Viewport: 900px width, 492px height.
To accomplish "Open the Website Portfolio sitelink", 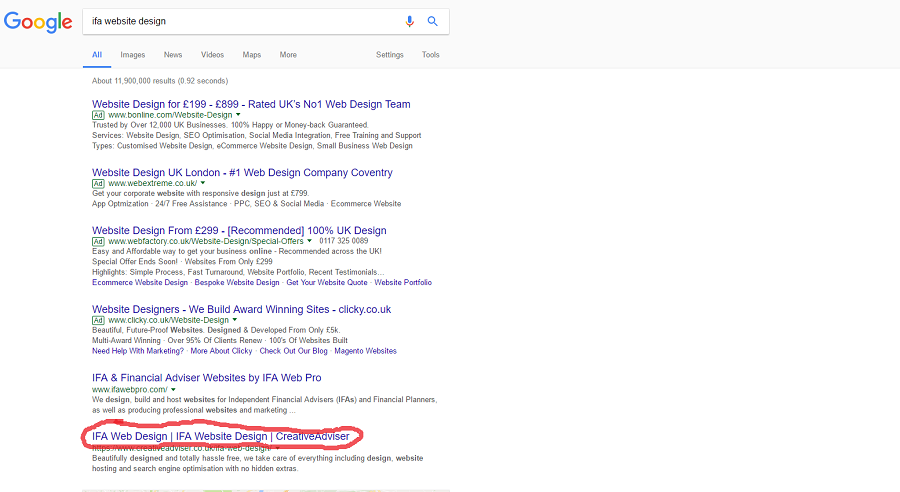I will (403, 282).
